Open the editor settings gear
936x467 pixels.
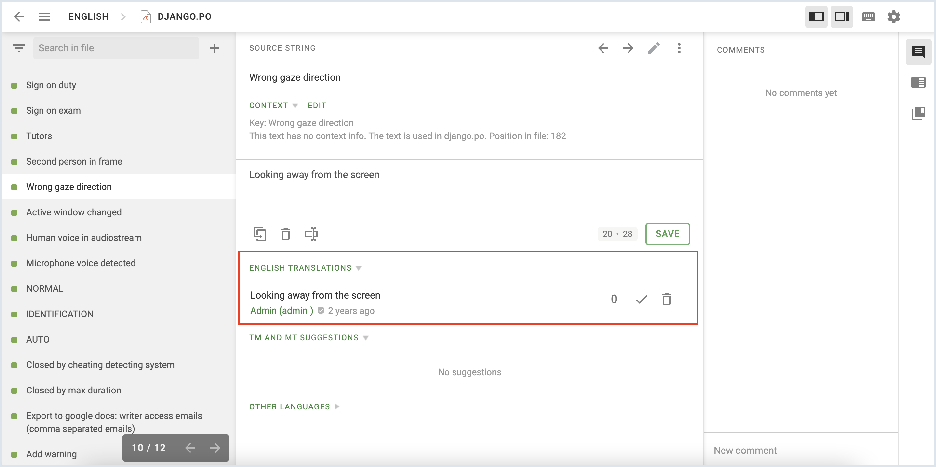click(x=894, y=17)
